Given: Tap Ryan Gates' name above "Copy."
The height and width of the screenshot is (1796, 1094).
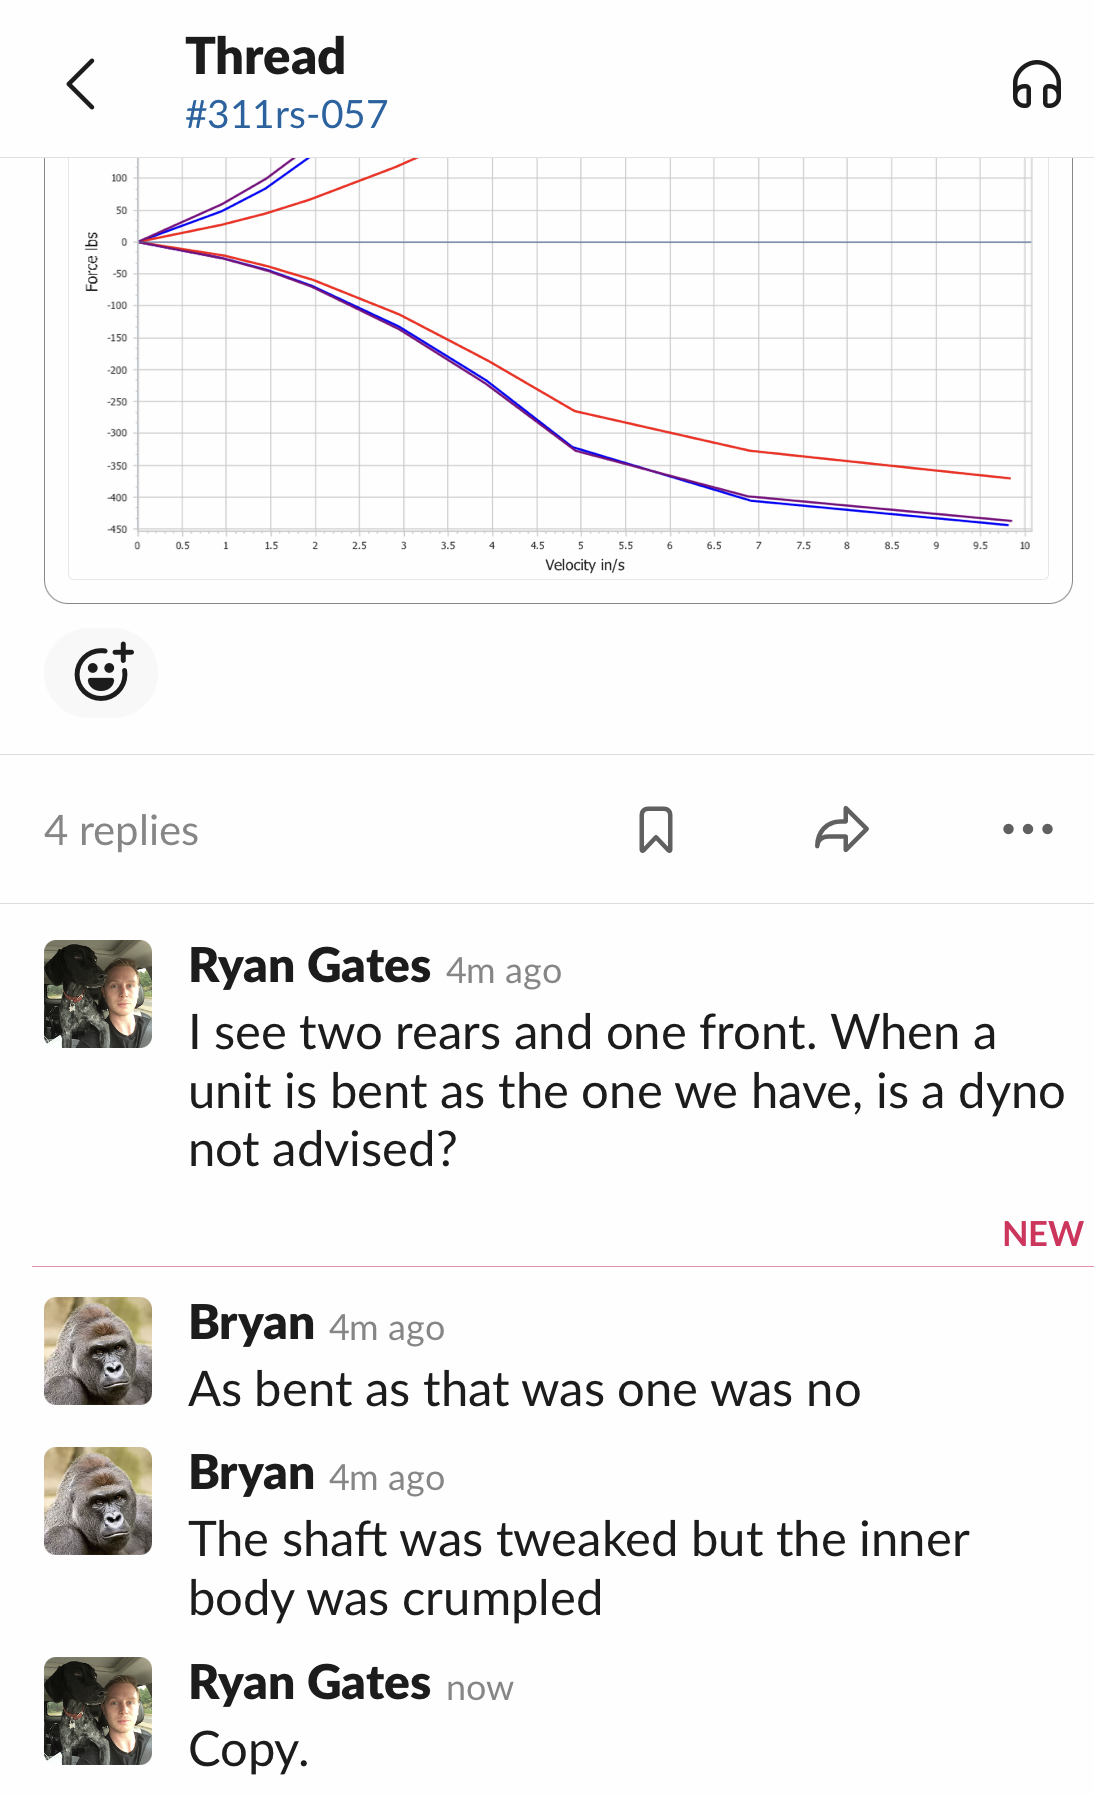Looking at the screenshot, I should (x=310, y=1684).
